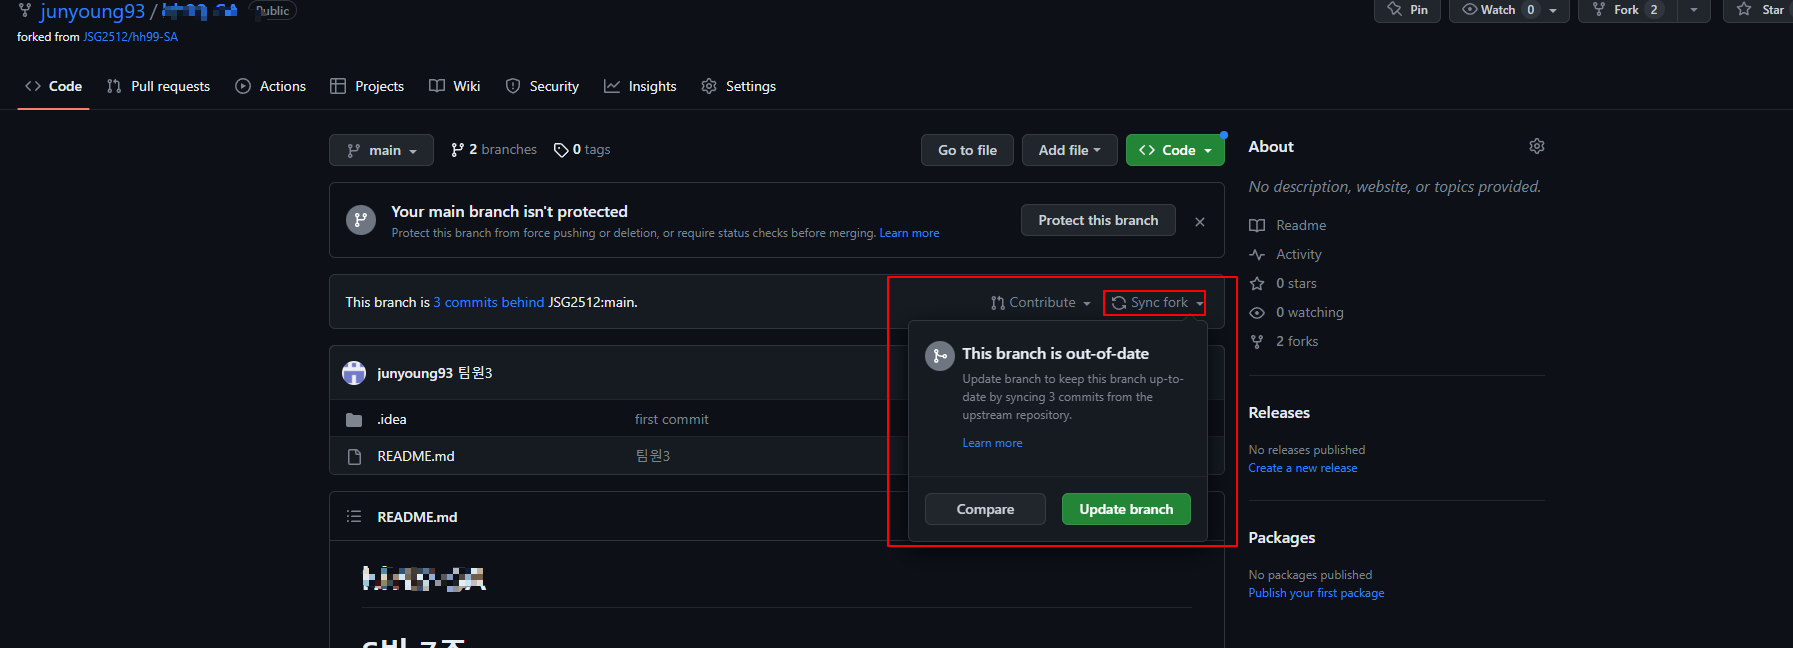Open the JSG2512/hh99-SA upstream link

(130, 37)
